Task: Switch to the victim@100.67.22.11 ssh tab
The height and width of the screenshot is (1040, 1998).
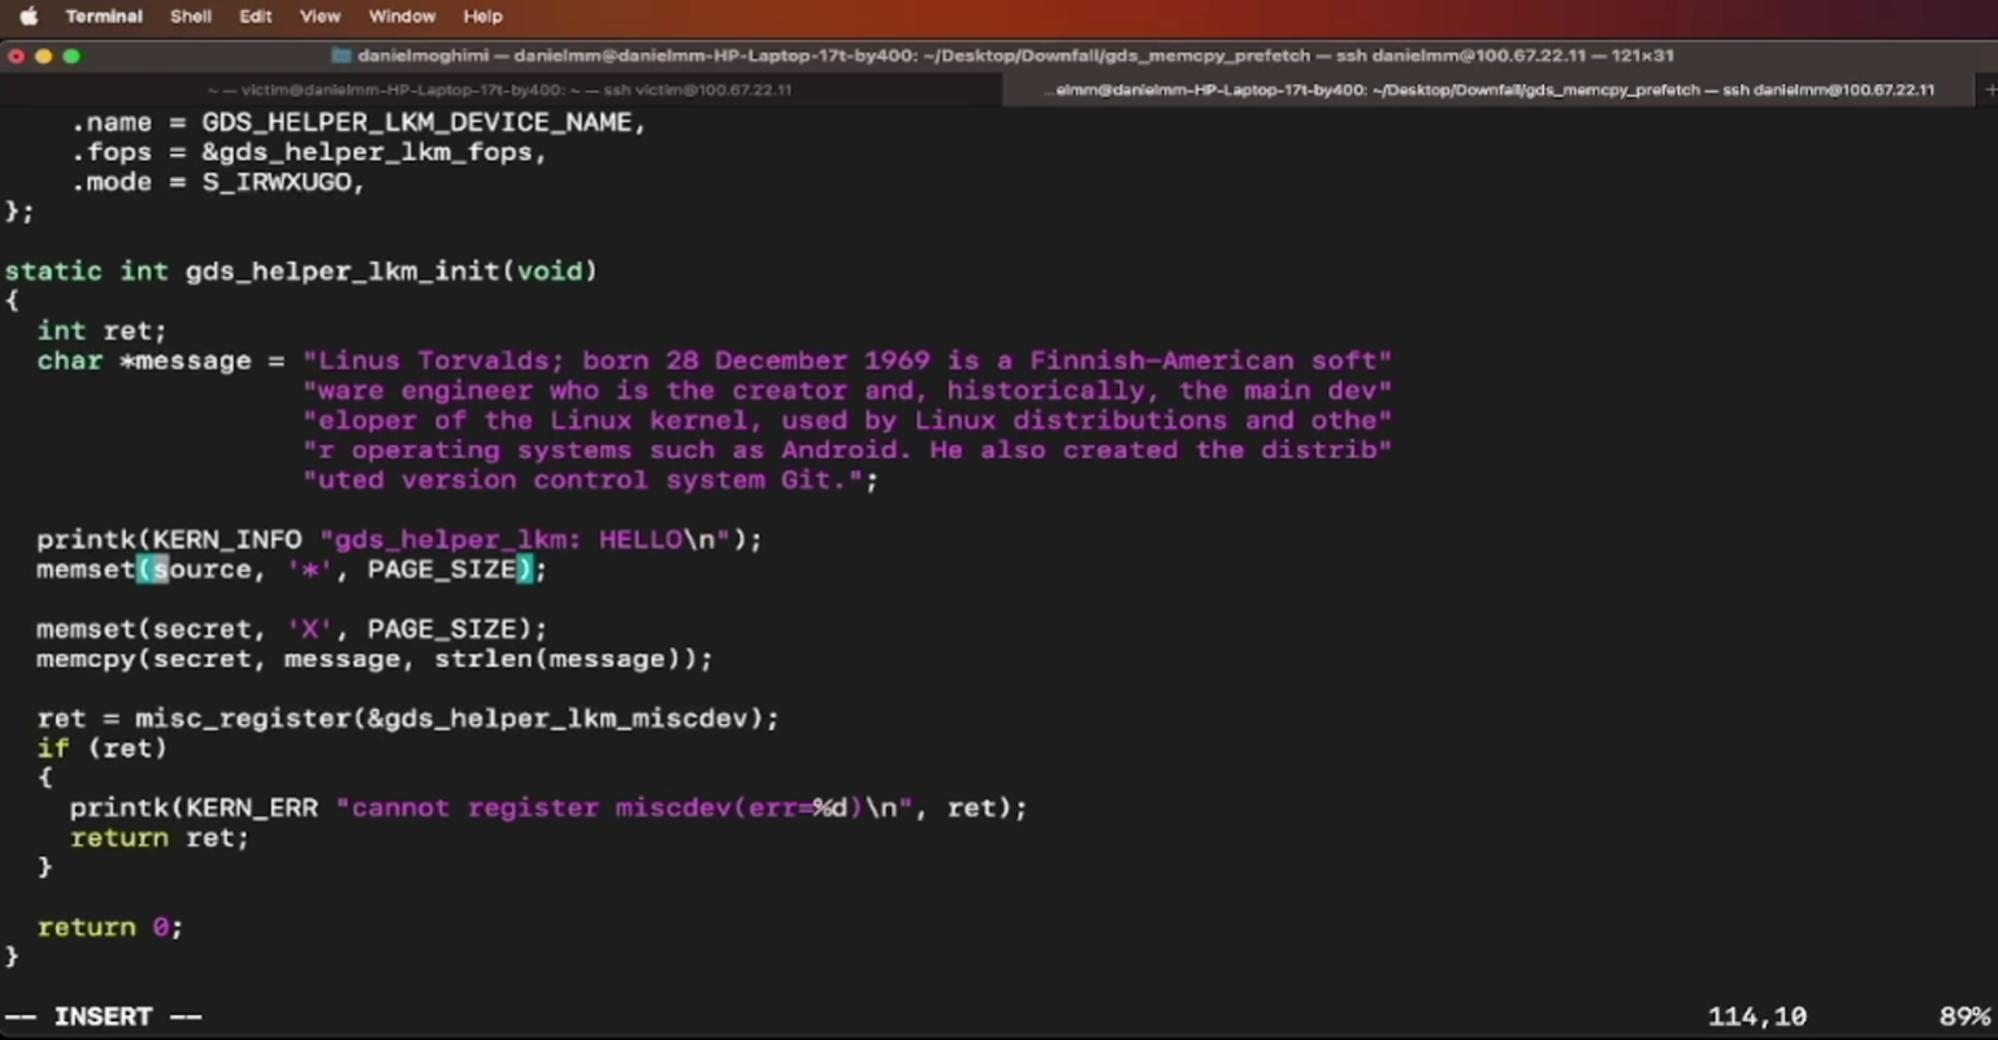Action: [x=500, y=90]
